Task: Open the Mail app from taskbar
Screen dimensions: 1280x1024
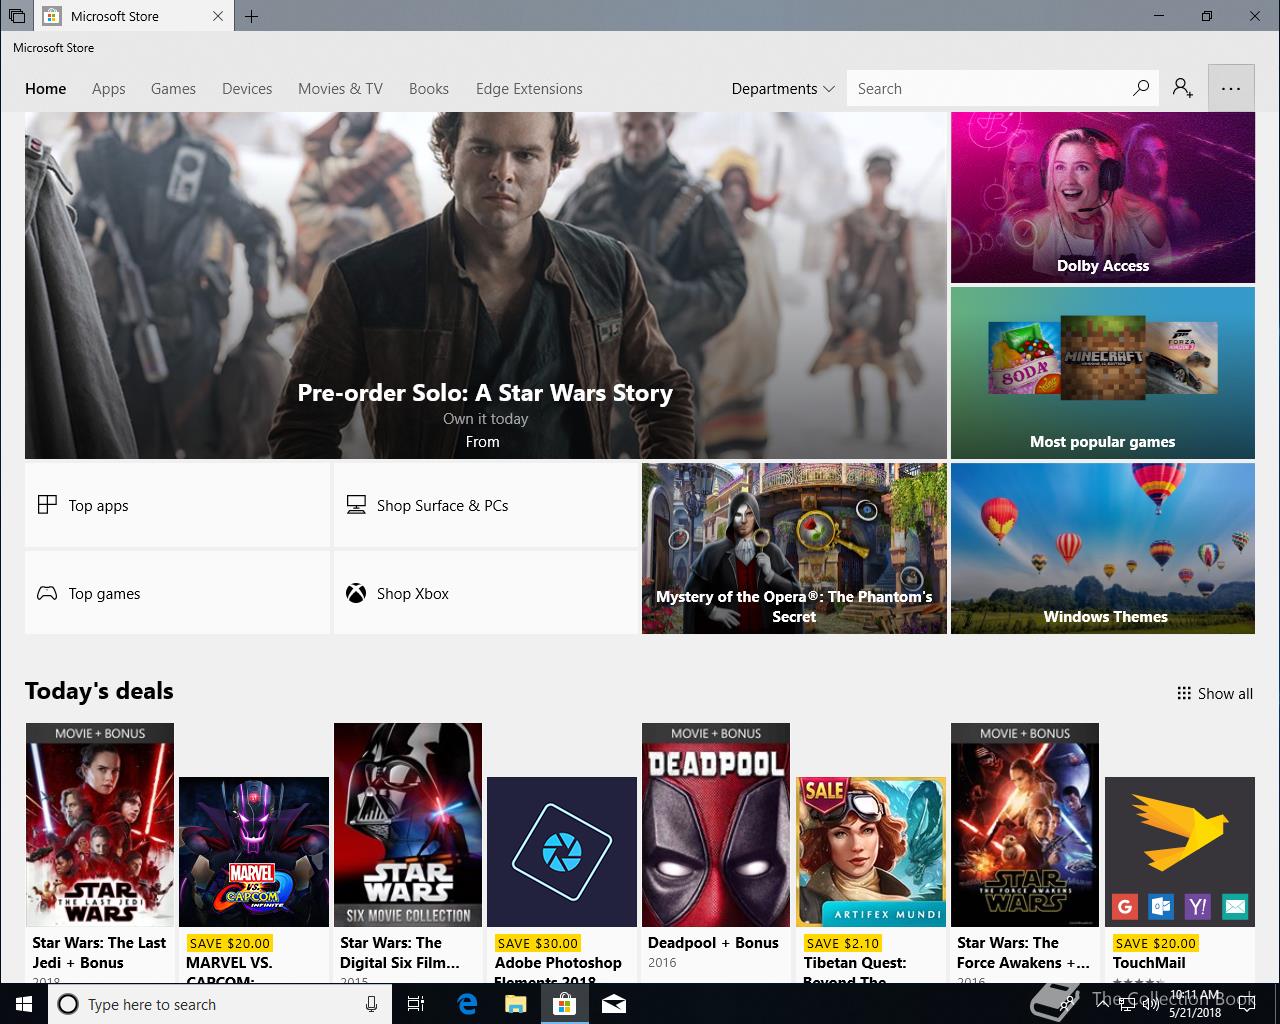Action: point(614,1004)
